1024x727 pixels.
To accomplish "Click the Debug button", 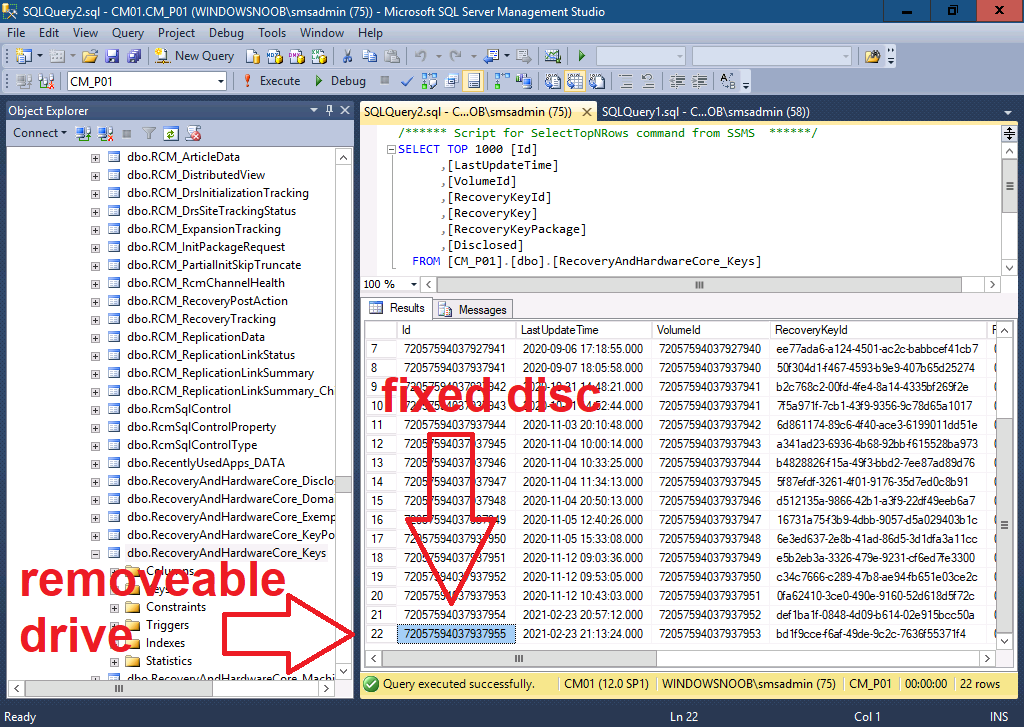I will tap(340, 81).
